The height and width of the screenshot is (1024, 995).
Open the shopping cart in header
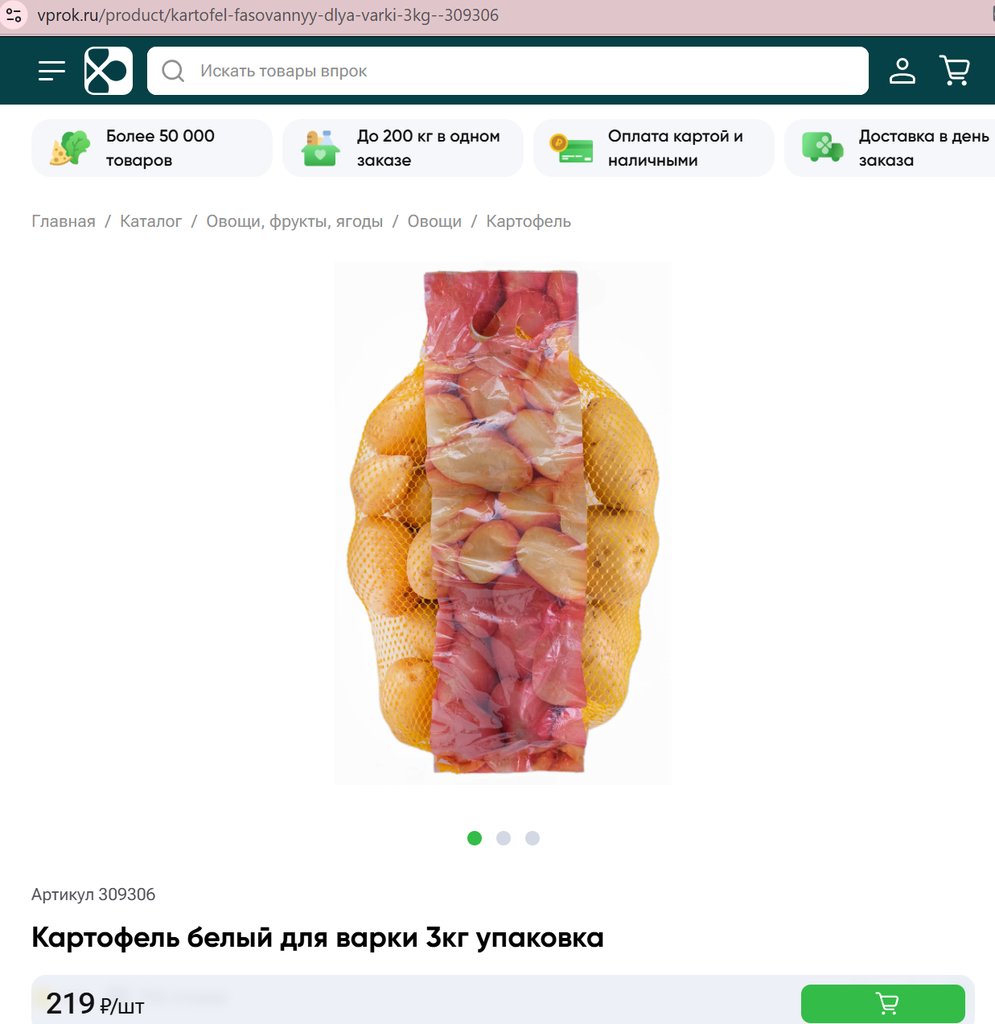click(x=955, y=71)
